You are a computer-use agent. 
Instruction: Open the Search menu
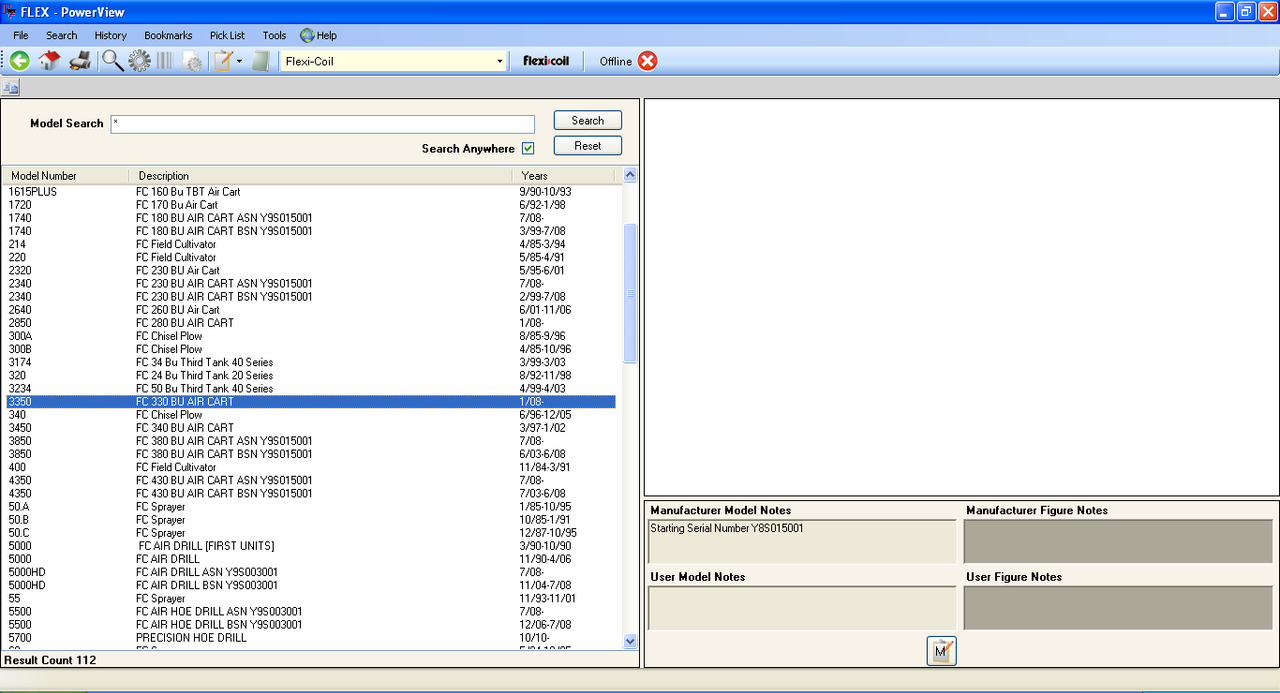point(61,35)
